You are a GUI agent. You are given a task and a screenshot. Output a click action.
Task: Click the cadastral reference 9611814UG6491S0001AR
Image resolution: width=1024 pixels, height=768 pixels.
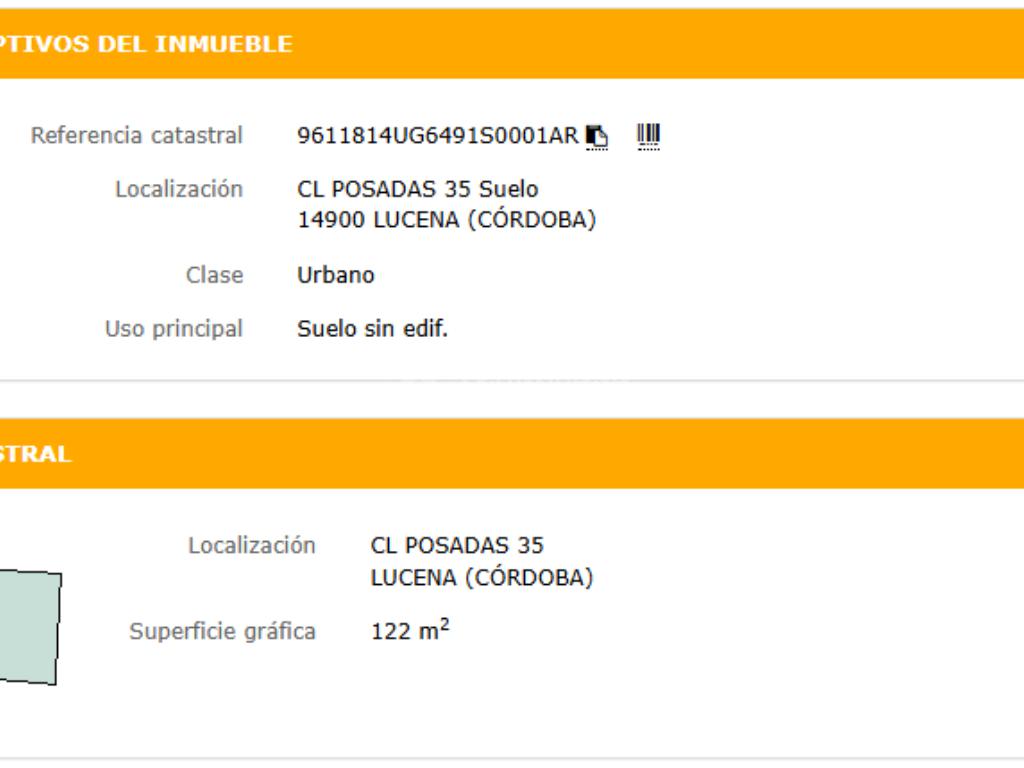438,135
